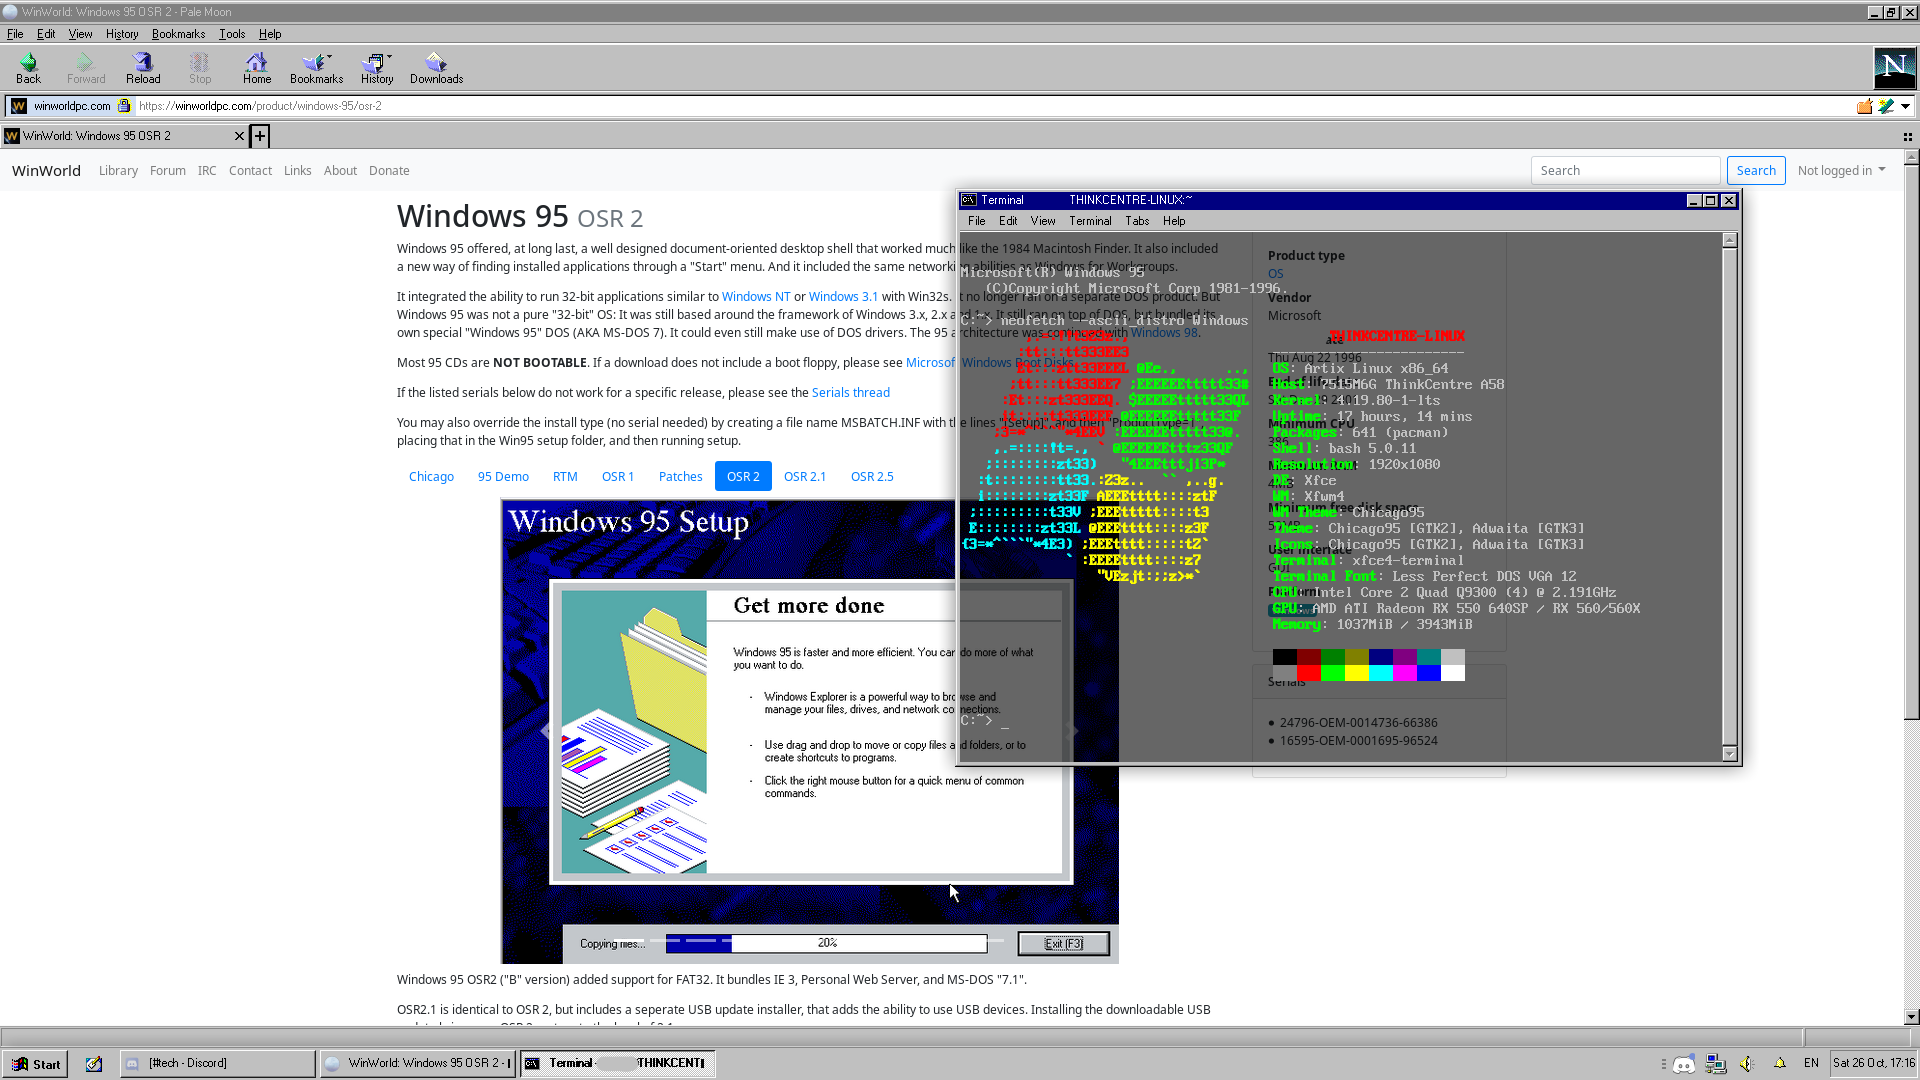Follow the Windows NT link
Screen dimensions: 1920x1080
click(756, 297)
